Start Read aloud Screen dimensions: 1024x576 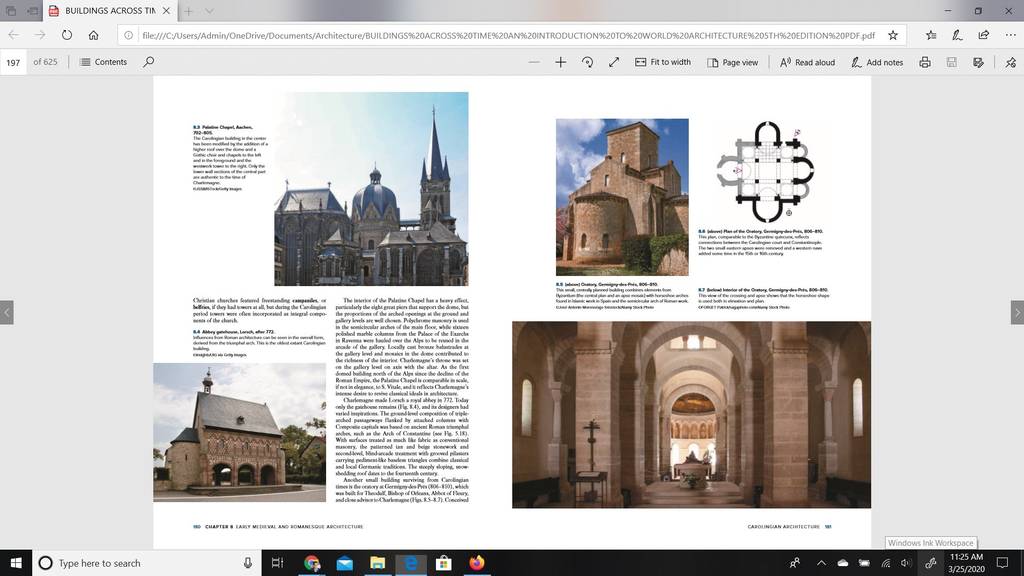(x=807, y=62)
